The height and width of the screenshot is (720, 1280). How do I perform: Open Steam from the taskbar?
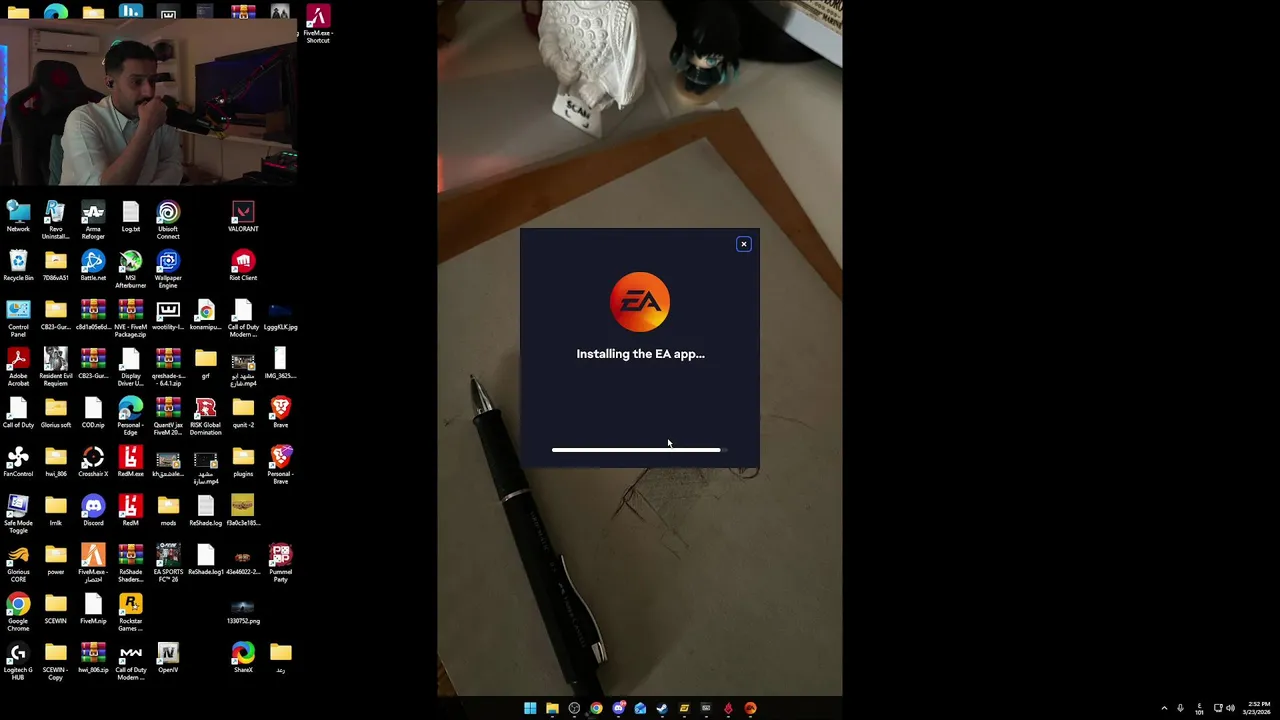(662, 708)
